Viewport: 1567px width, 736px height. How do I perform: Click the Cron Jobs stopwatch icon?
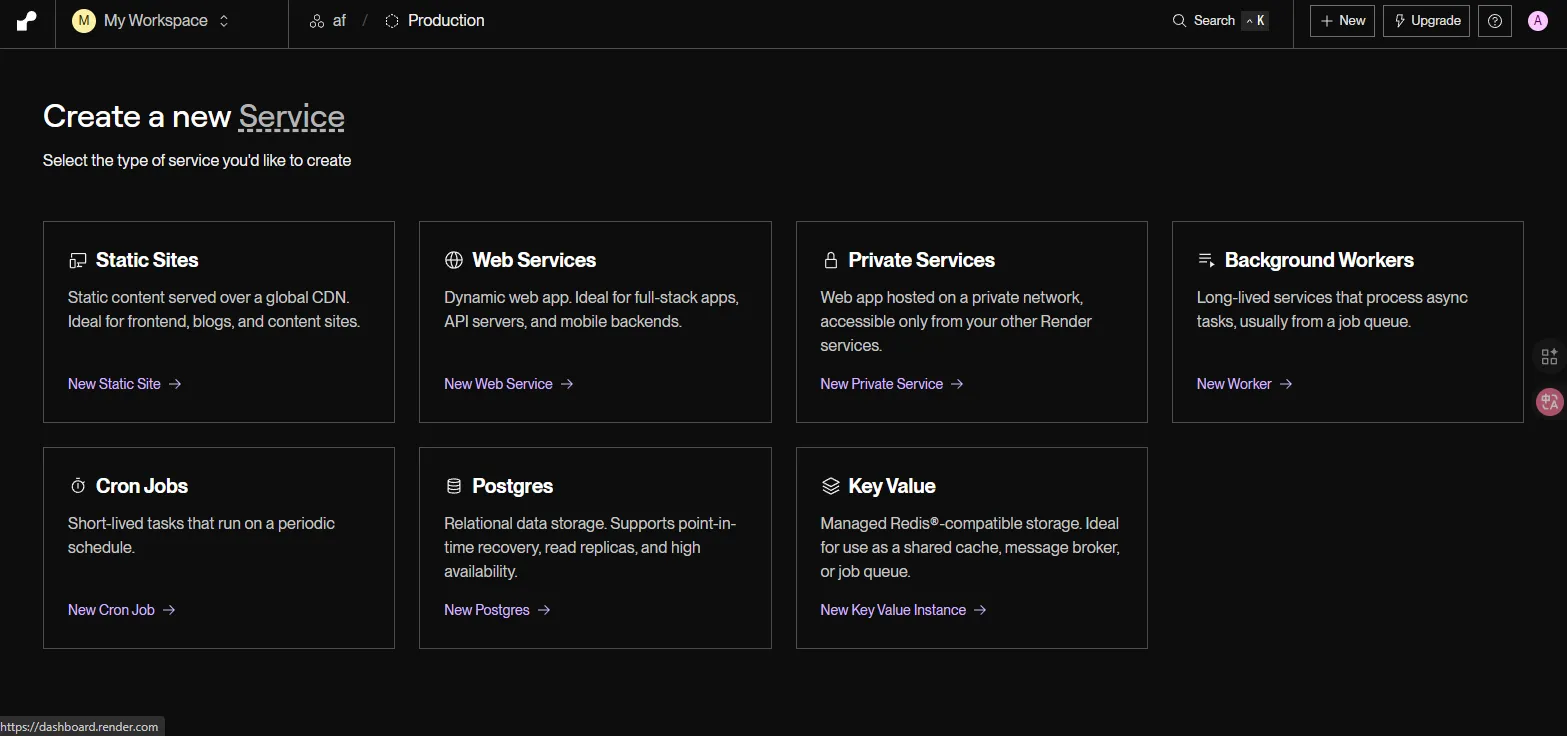click(78, 487)
